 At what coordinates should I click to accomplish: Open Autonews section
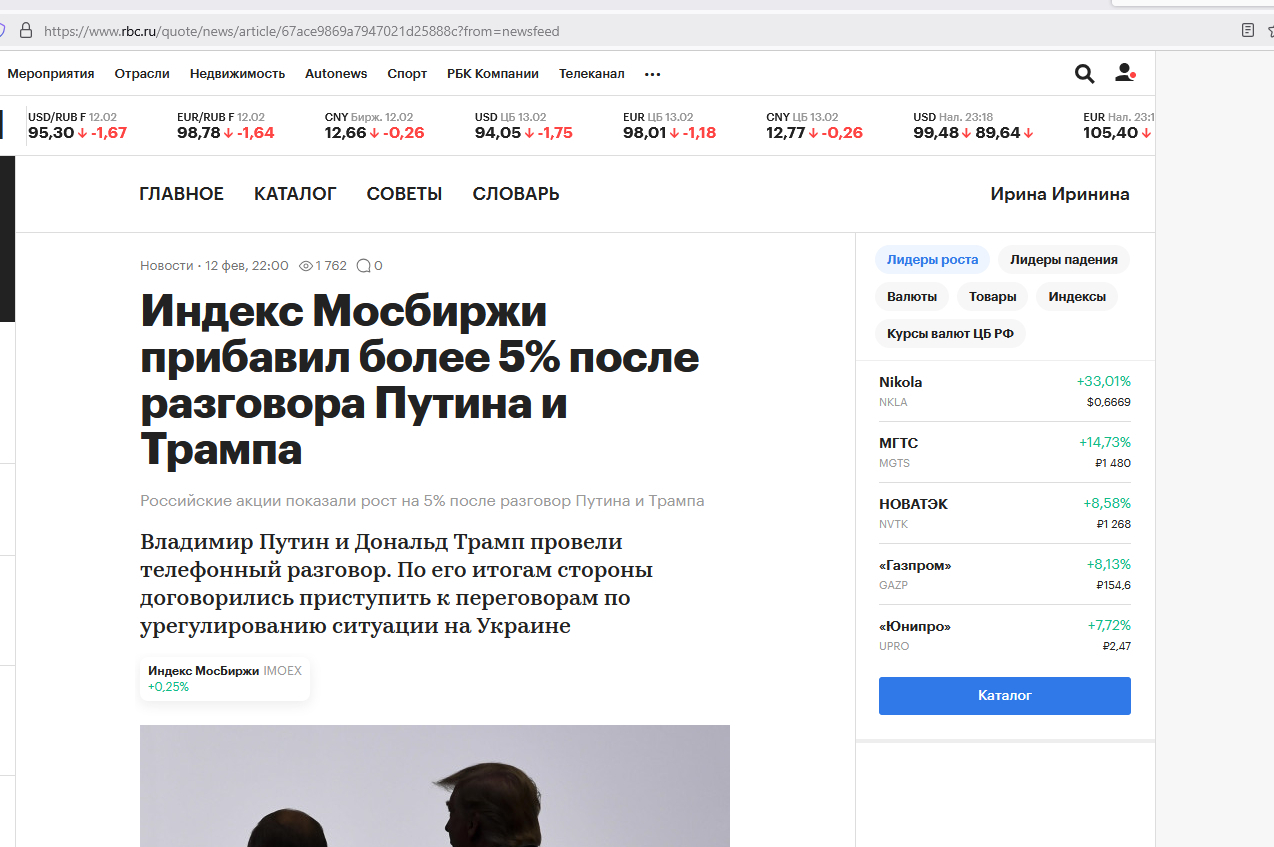point(336,73)
